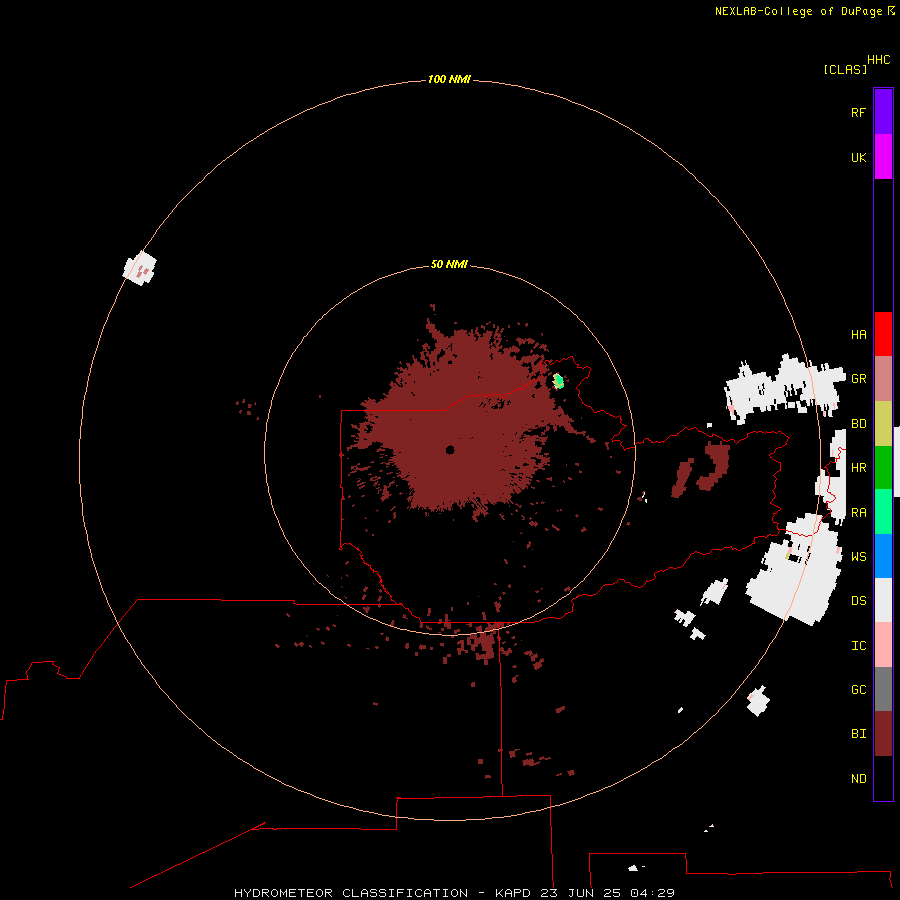Select the BD yellow legend swatch
This screenshot has width=900, height=900.
tap(883, 424)
